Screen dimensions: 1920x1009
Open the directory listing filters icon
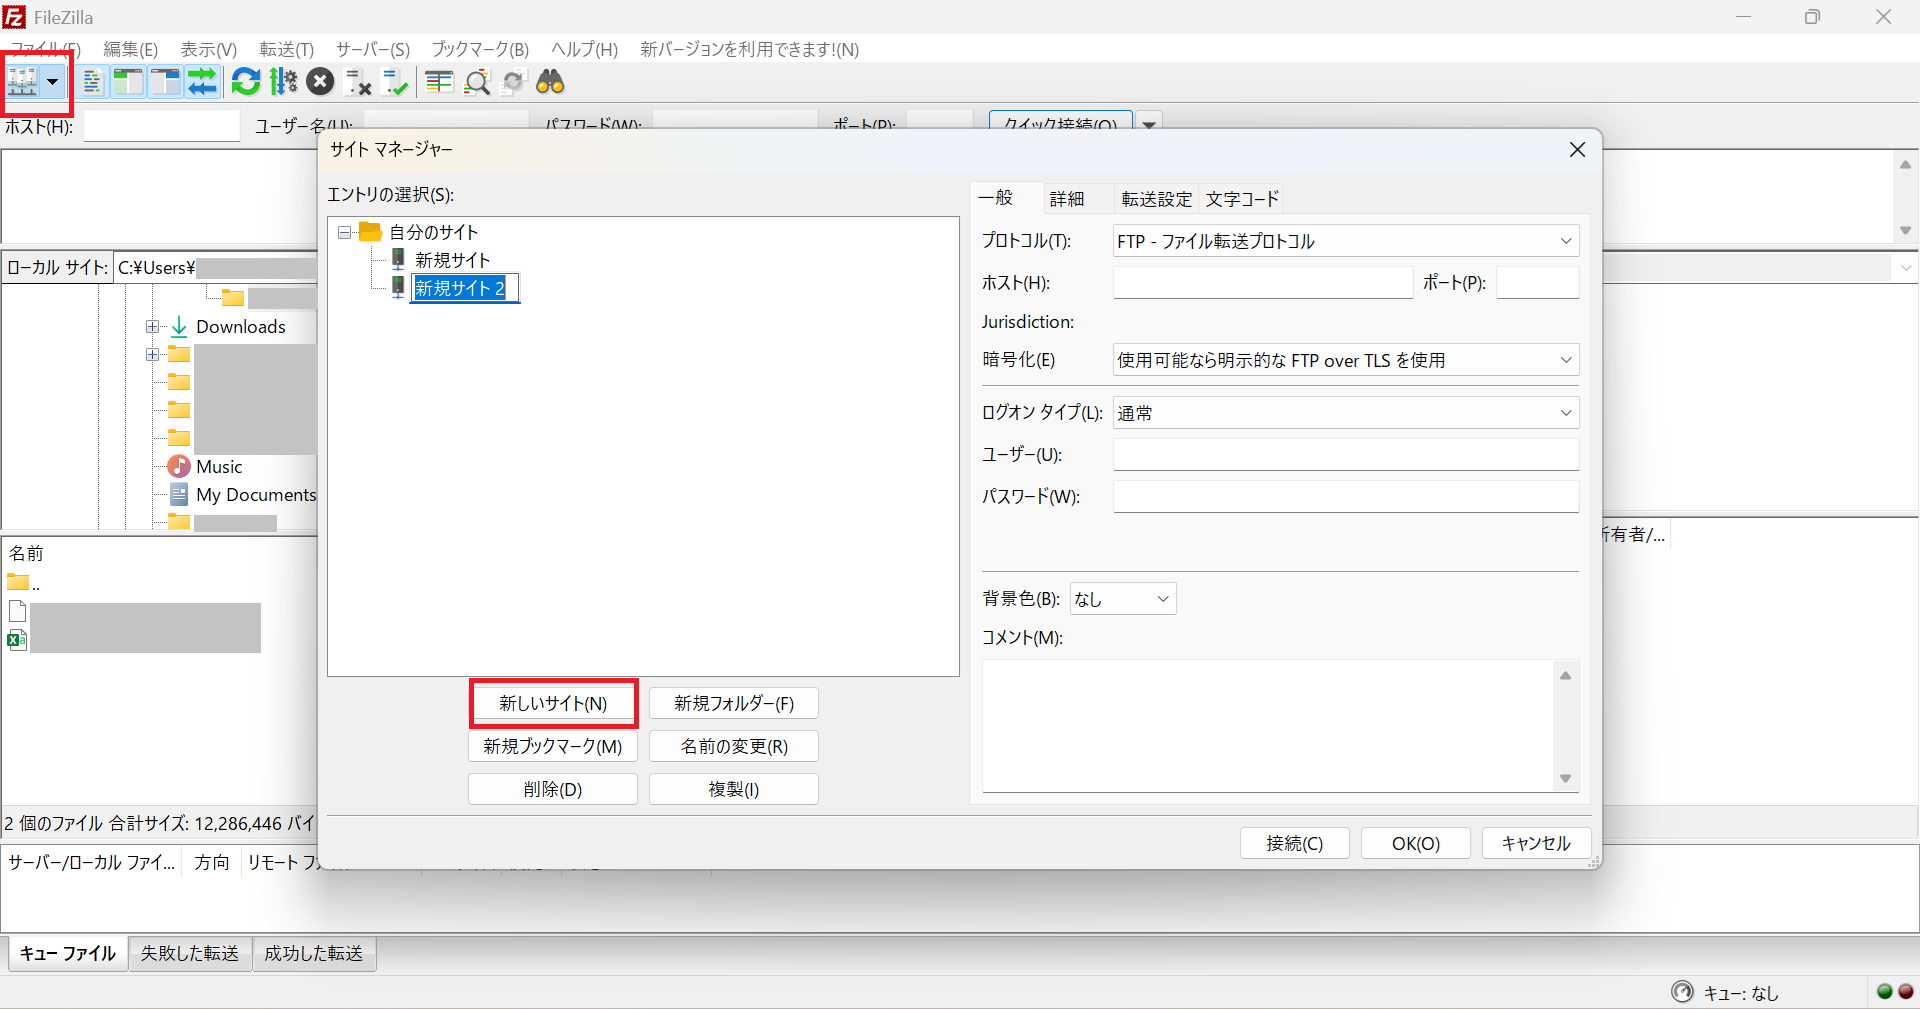click(x=439, y=82)
